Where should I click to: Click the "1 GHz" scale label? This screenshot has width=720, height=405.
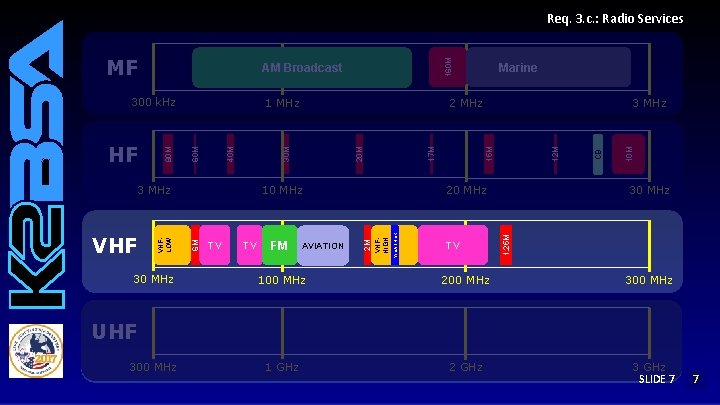click(282, 367)
